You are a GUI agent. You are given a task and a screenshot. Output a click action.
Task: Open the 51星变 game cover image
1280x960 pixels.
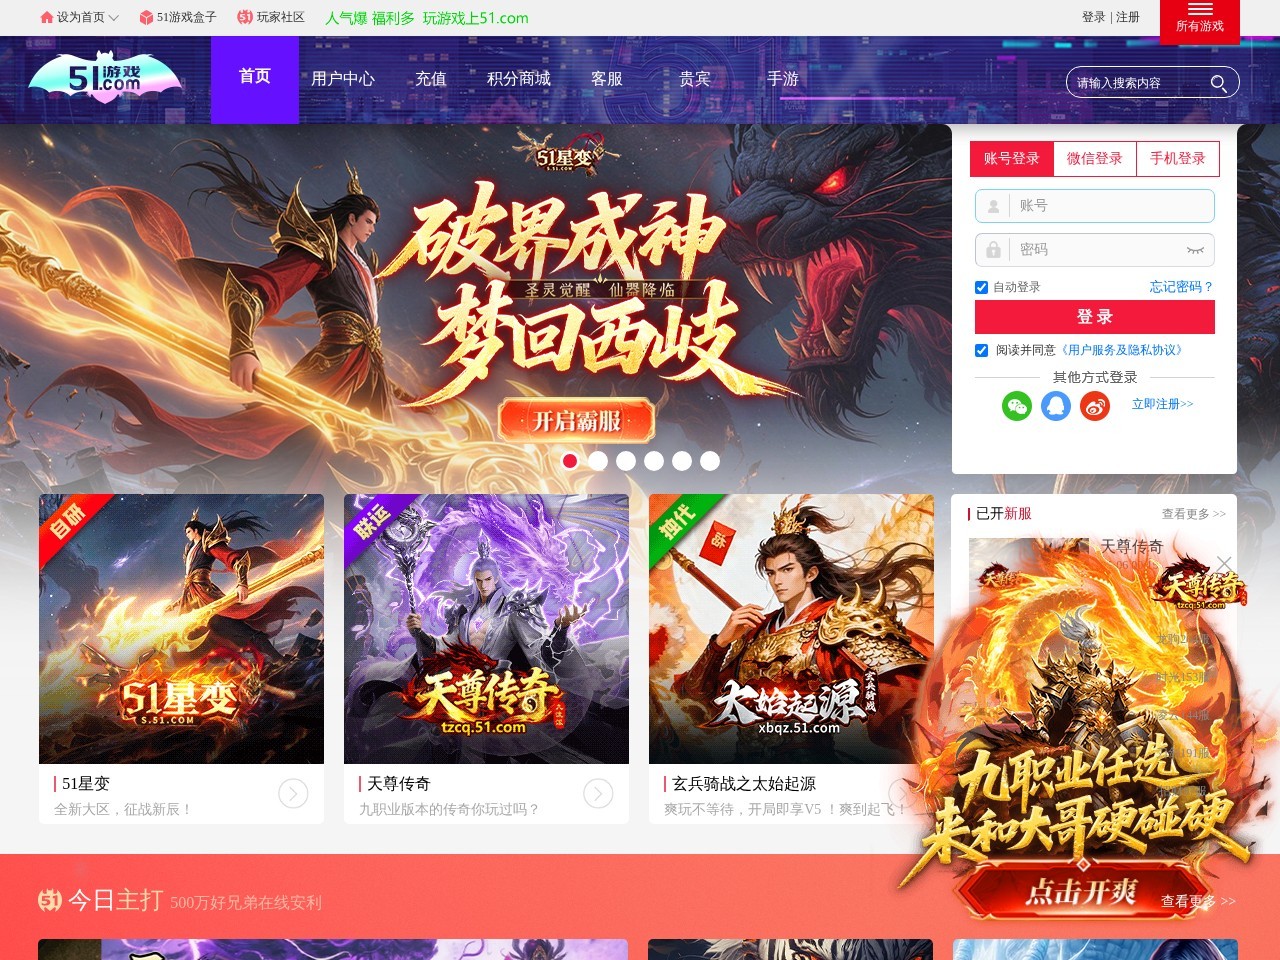click(x=181, y=629)
